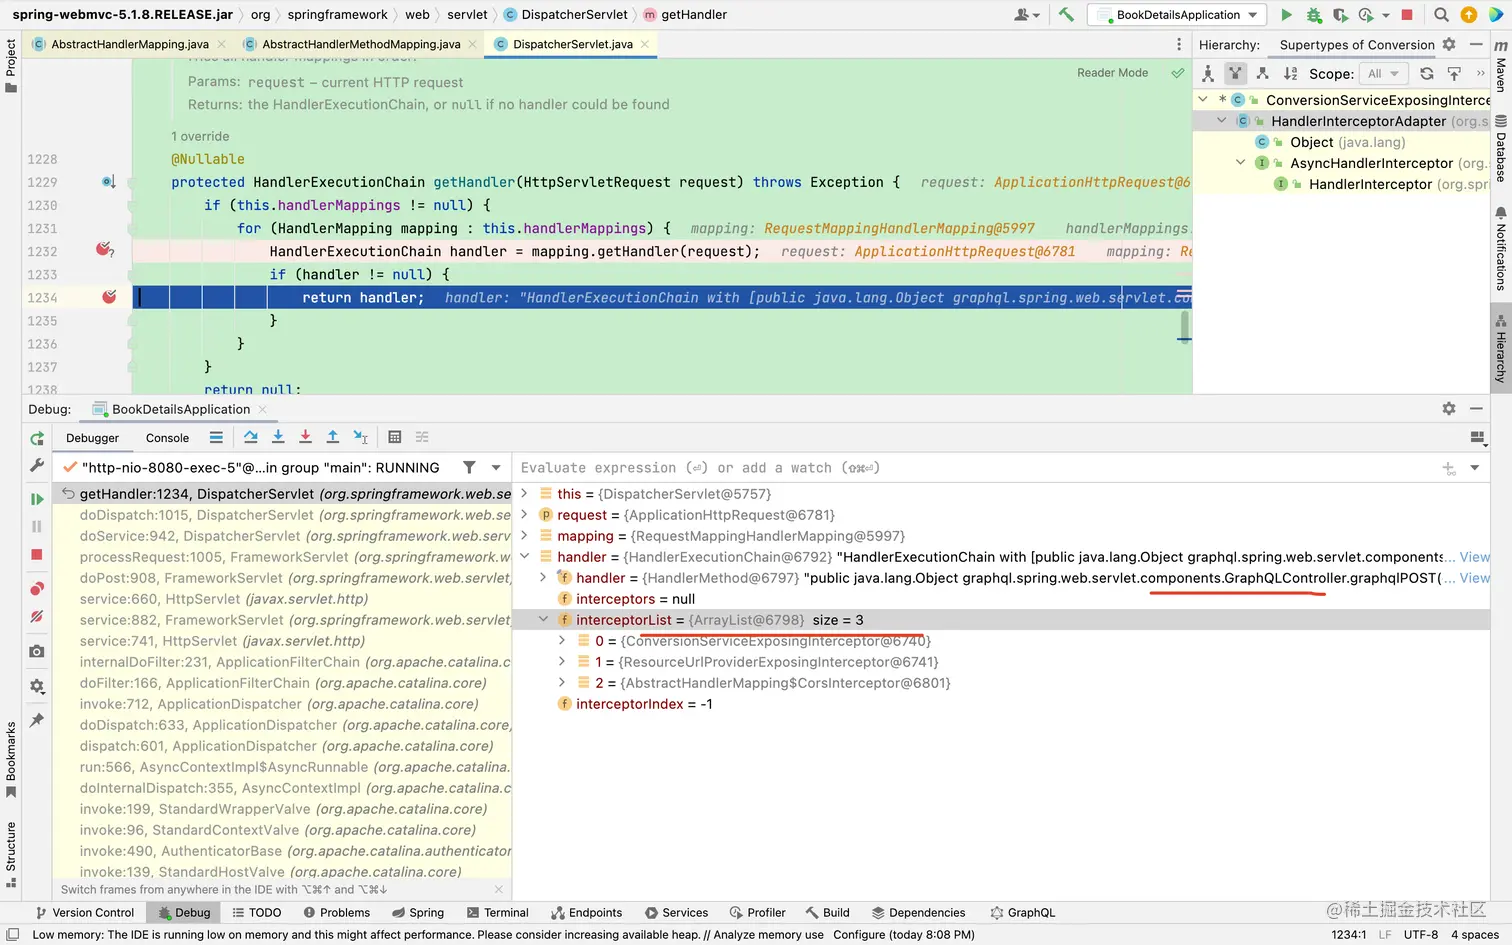
Task: Pin the debug tab with the pin icon
Action: click(x=37, y=720)
